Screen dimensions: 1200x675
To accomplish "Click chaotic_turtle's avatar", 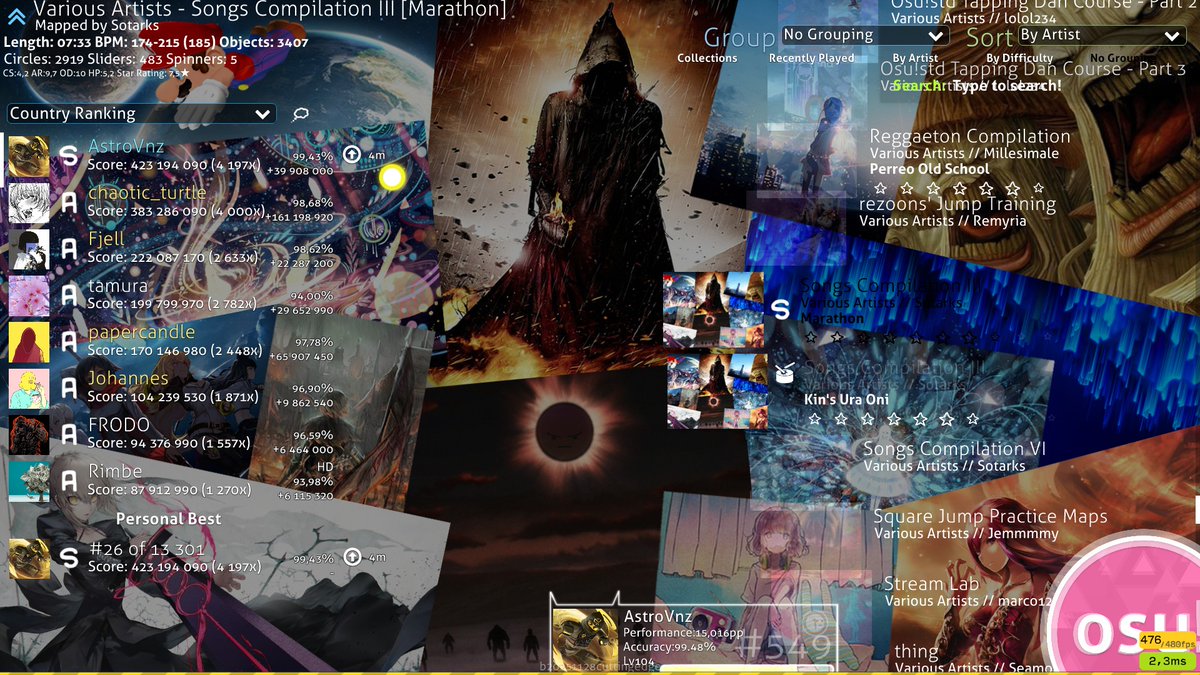I will [x=29, y=203].
